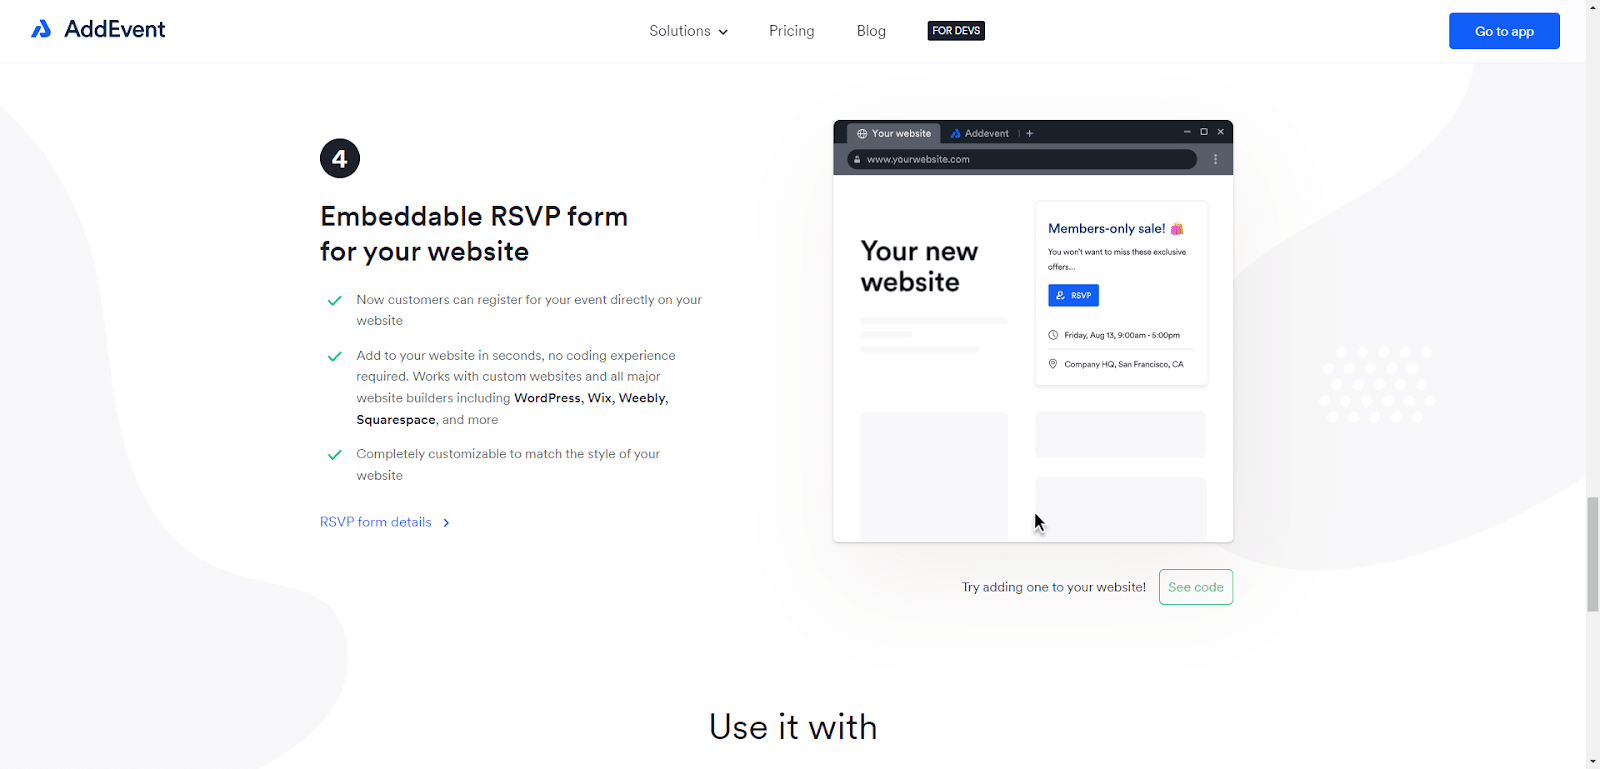Screen dimensions: 1600x769
Task: Click the page vertical scrollbar thumb
Action: coord(1592,553)
